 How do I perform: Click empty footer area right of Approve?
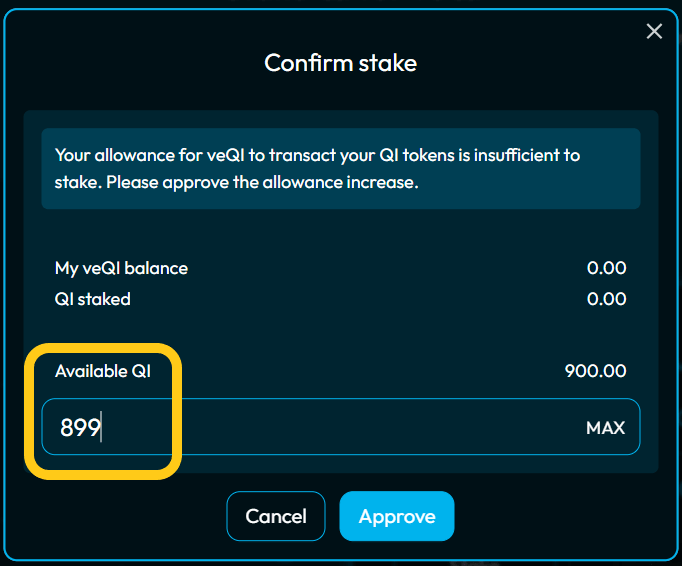[560, 516]
